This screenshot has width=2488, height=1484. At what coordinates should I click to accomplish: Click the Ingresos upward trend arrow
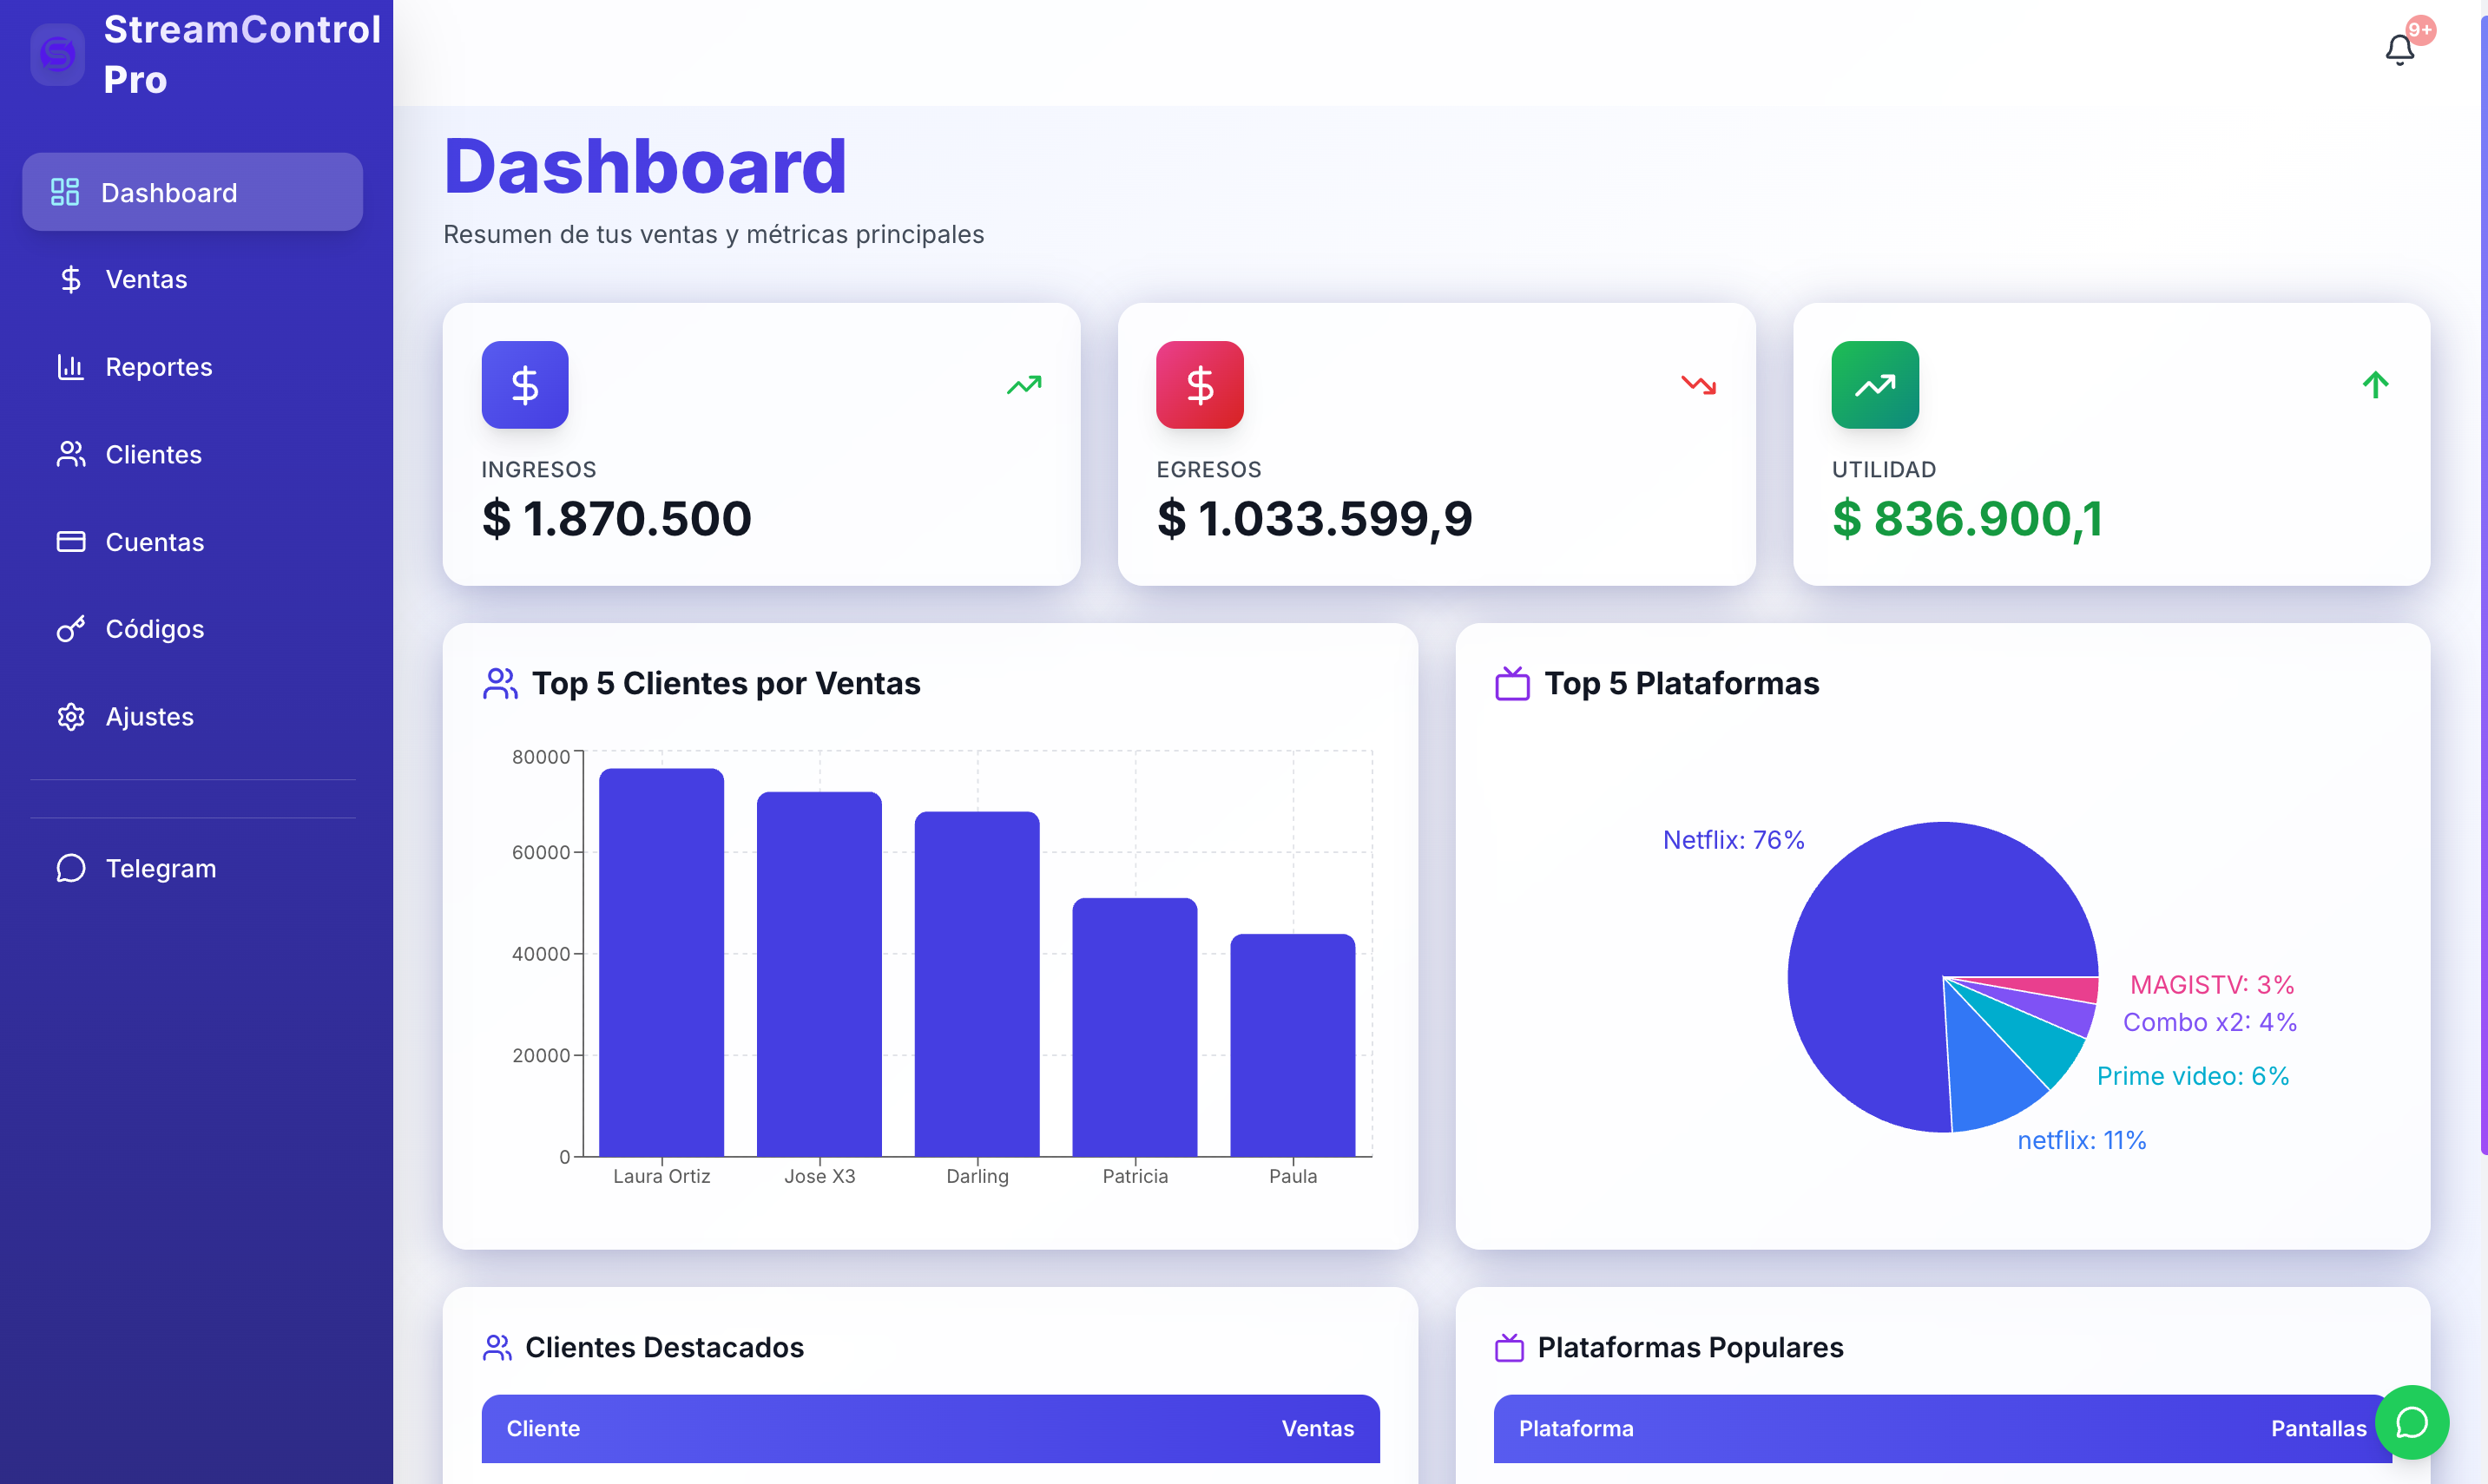[x=1024, y=385]
